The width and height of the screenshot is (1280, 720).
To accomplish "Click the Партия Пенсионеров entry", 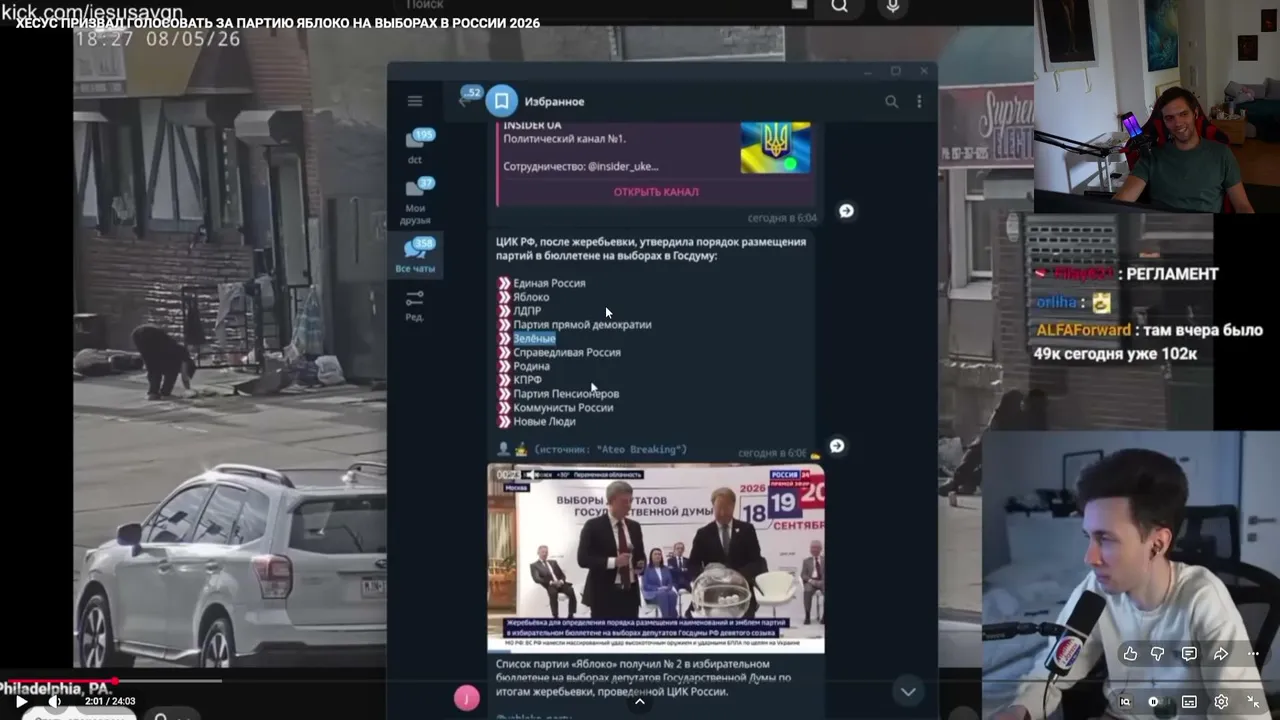I will click(x=566, y=394).
